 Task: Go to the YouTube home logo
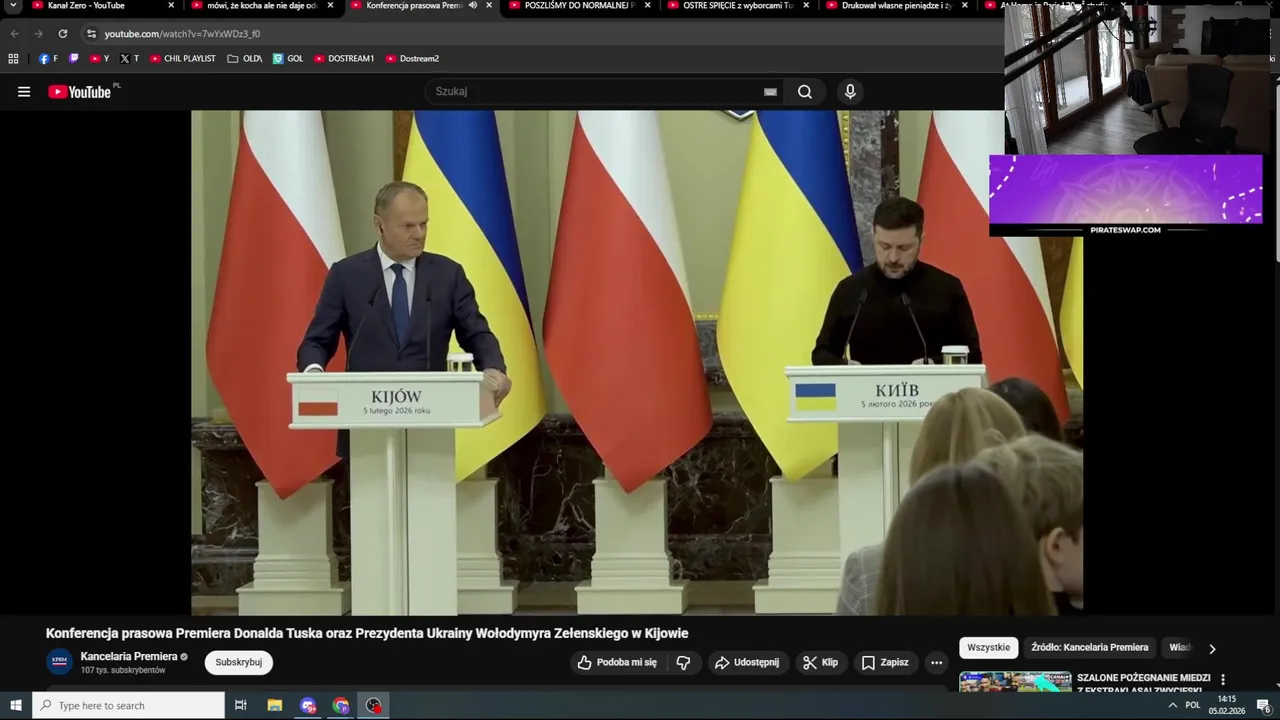pos(79,92)
